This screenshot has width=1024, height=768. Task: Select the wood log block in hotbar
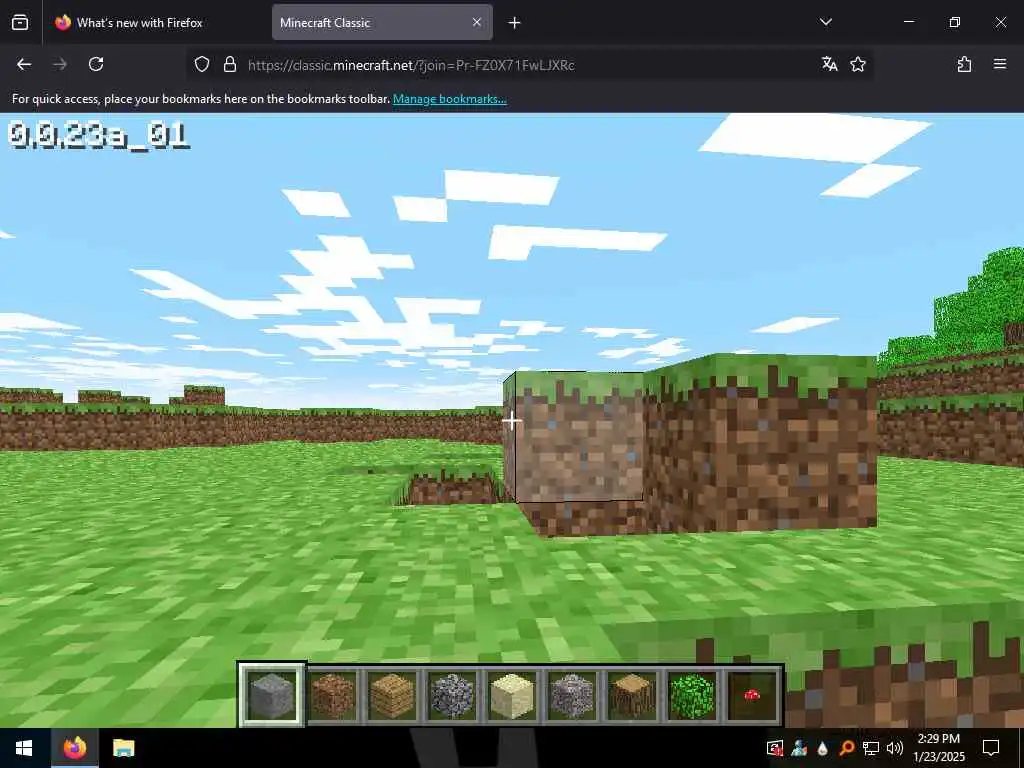[632, 695]
